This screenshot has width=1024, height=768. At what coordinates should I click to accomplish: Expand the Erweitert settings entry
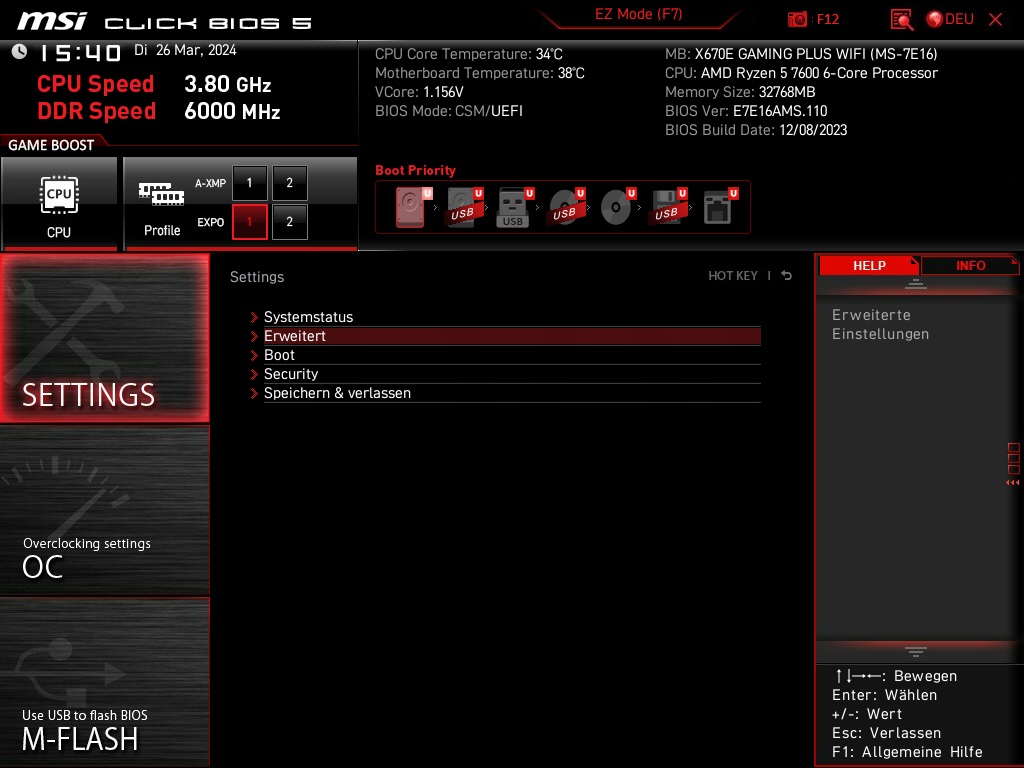(x=295, y=336)
